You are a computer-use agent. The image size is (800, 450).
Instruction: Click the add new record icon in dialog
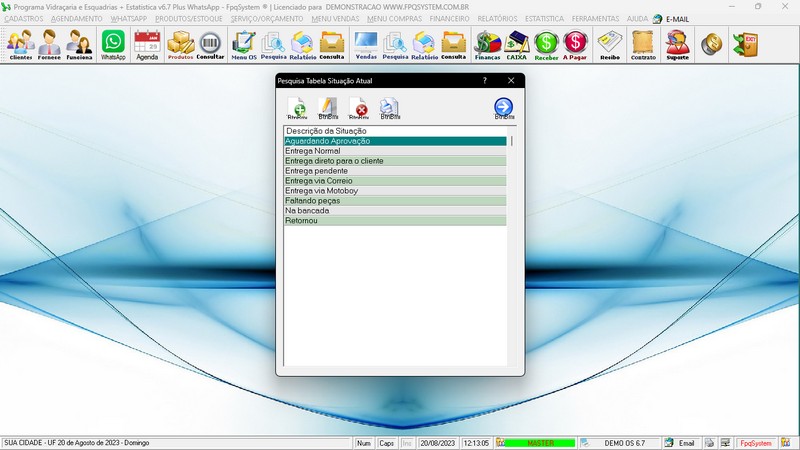[x=297, y=108]
